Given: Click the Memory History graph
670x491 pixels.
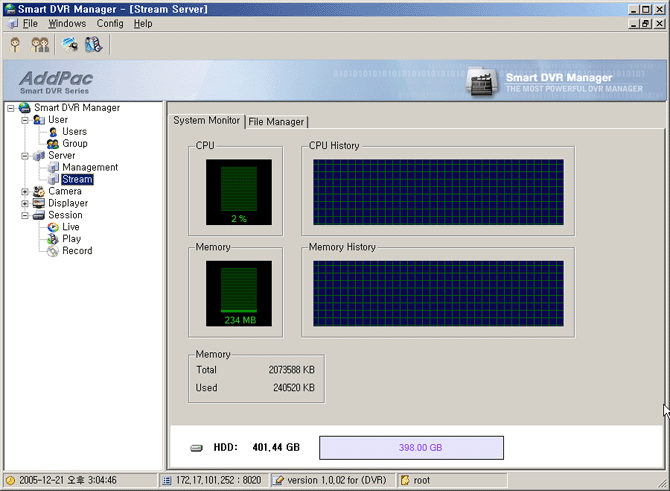Looking at the screenshot, I should point(438,294).
